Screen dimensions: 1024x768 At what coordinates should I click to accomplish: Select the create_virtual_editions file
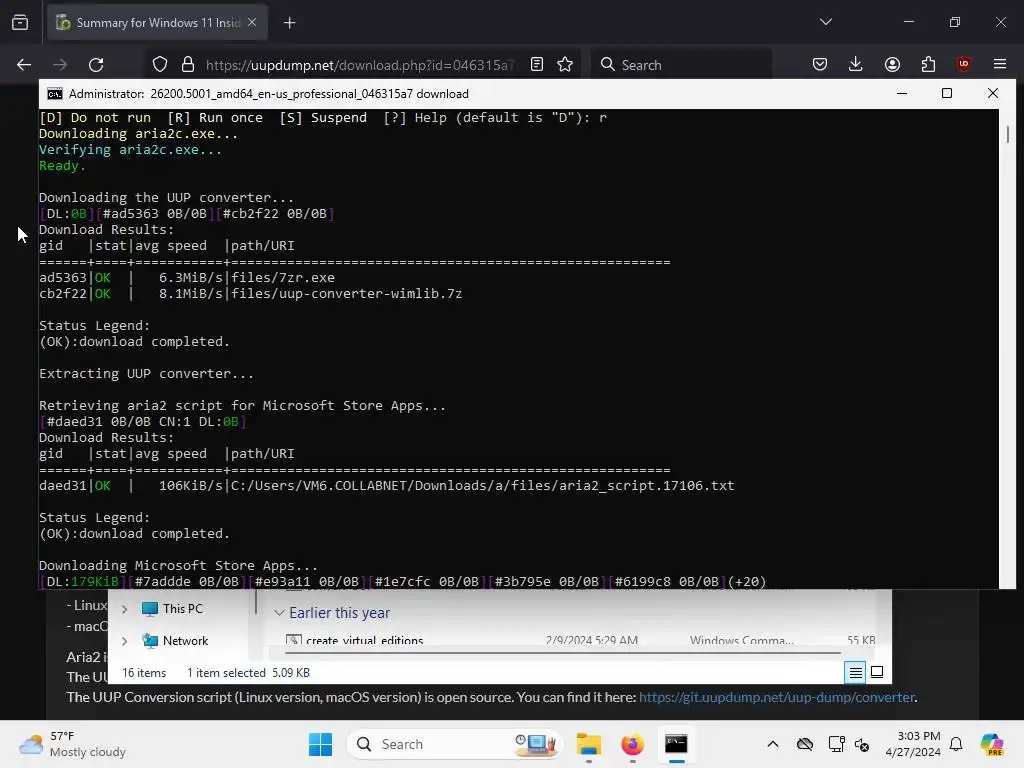pos(364,641)
